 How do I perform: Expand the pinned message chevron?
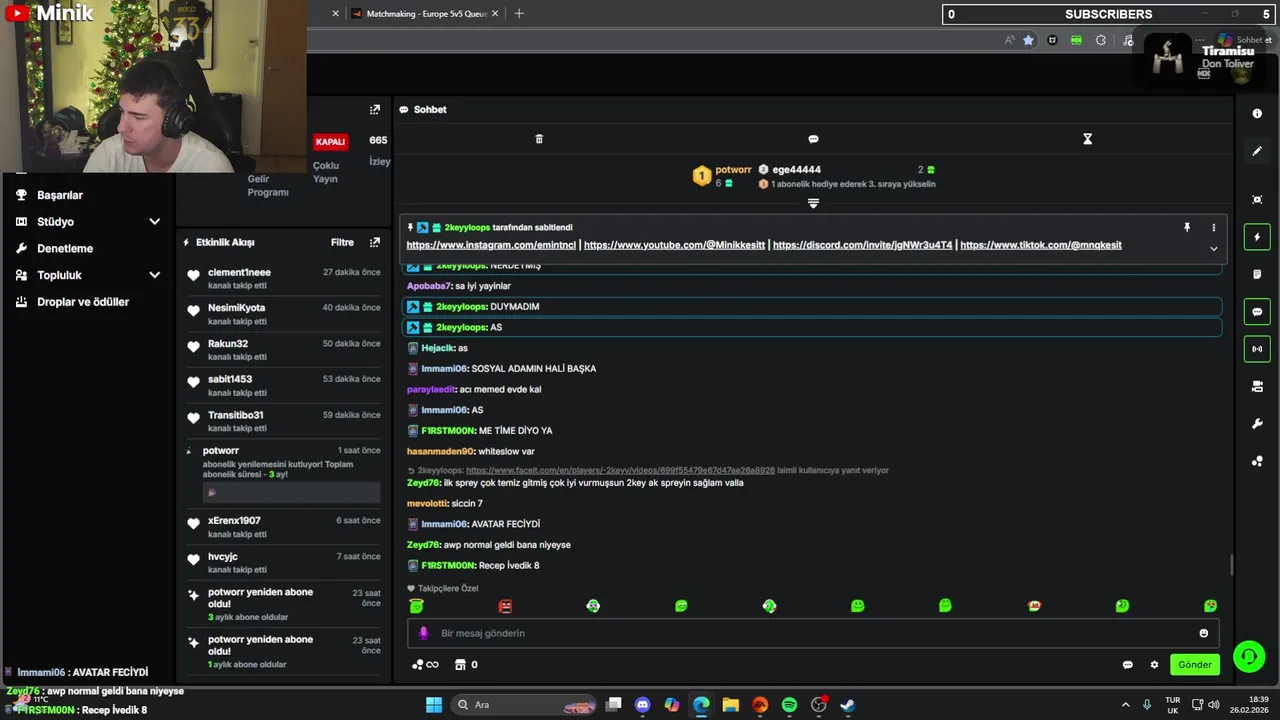[1214, 249]
